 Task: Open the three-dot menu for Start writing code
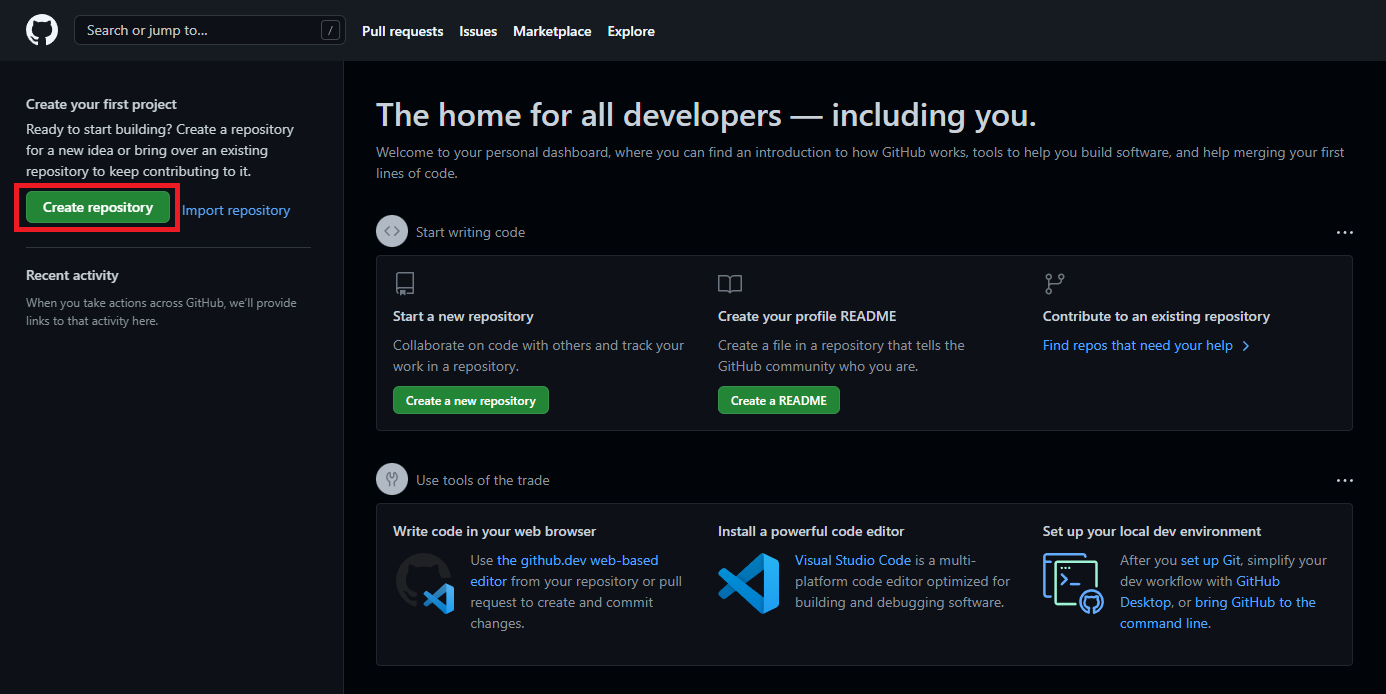pyautogui.click(x=1344, y=232)
